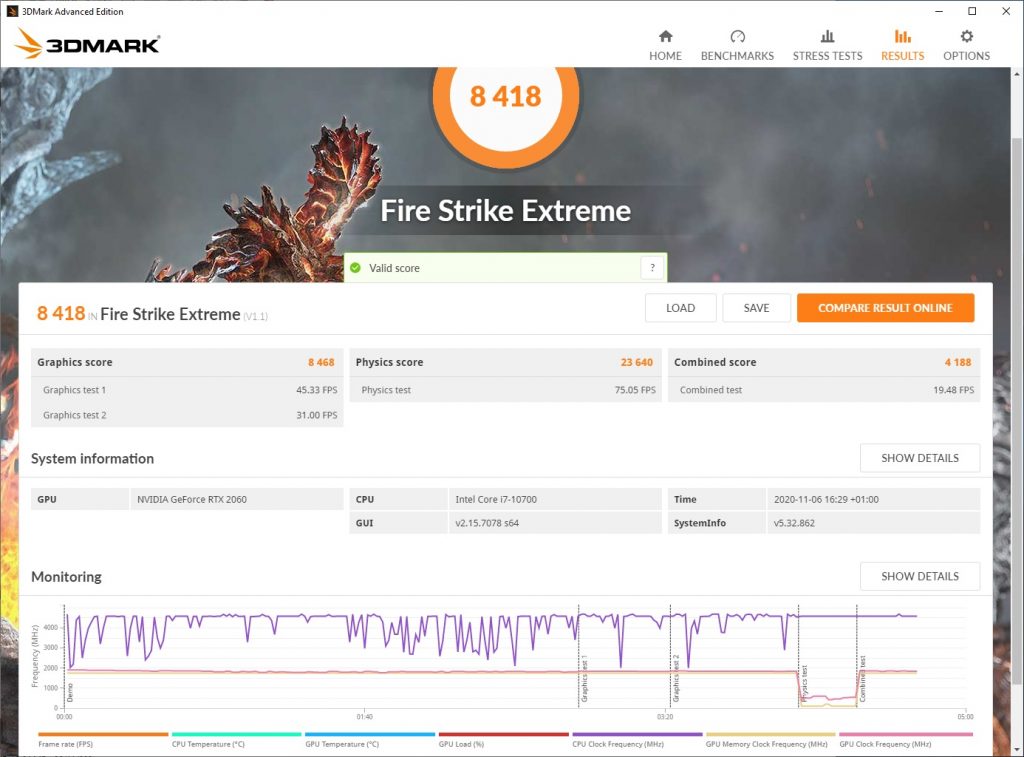The width and height of the screenshot is (1024, 757).
Task: Click the Valid score label
Action: point(394,268)
